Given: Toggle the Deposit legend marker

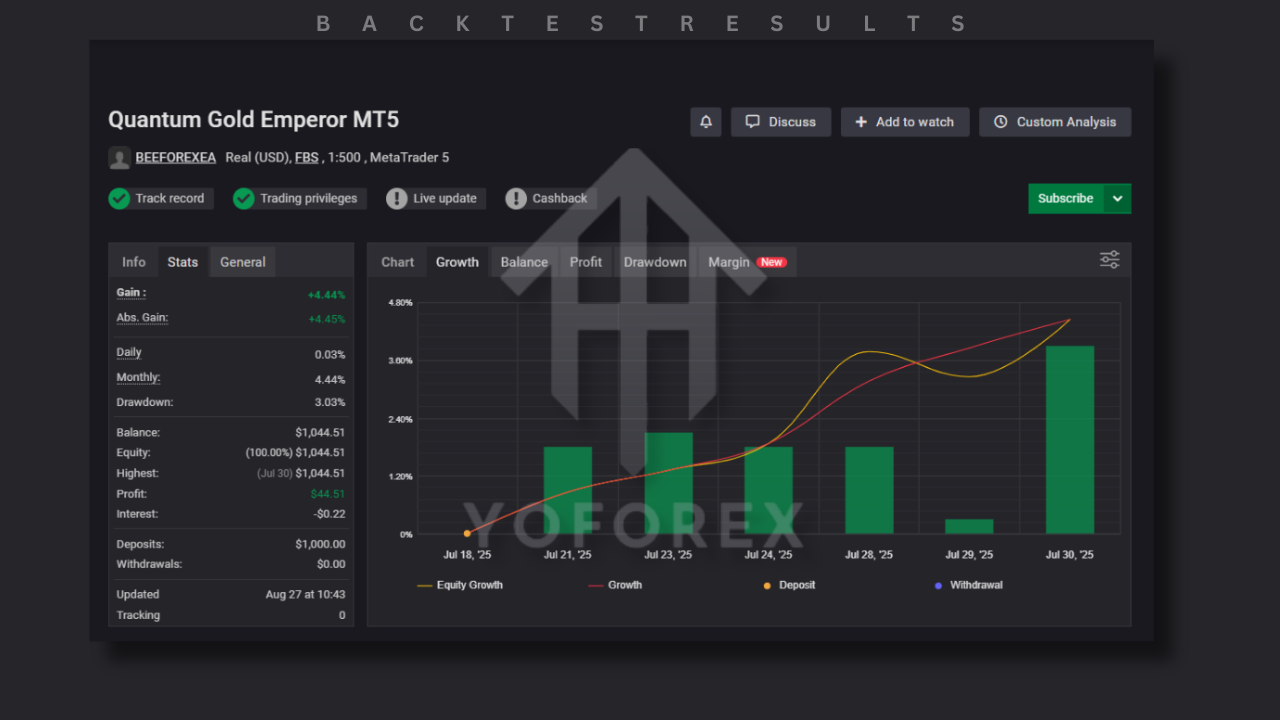Looking at the screenshot, I should [x=788, y=585].
